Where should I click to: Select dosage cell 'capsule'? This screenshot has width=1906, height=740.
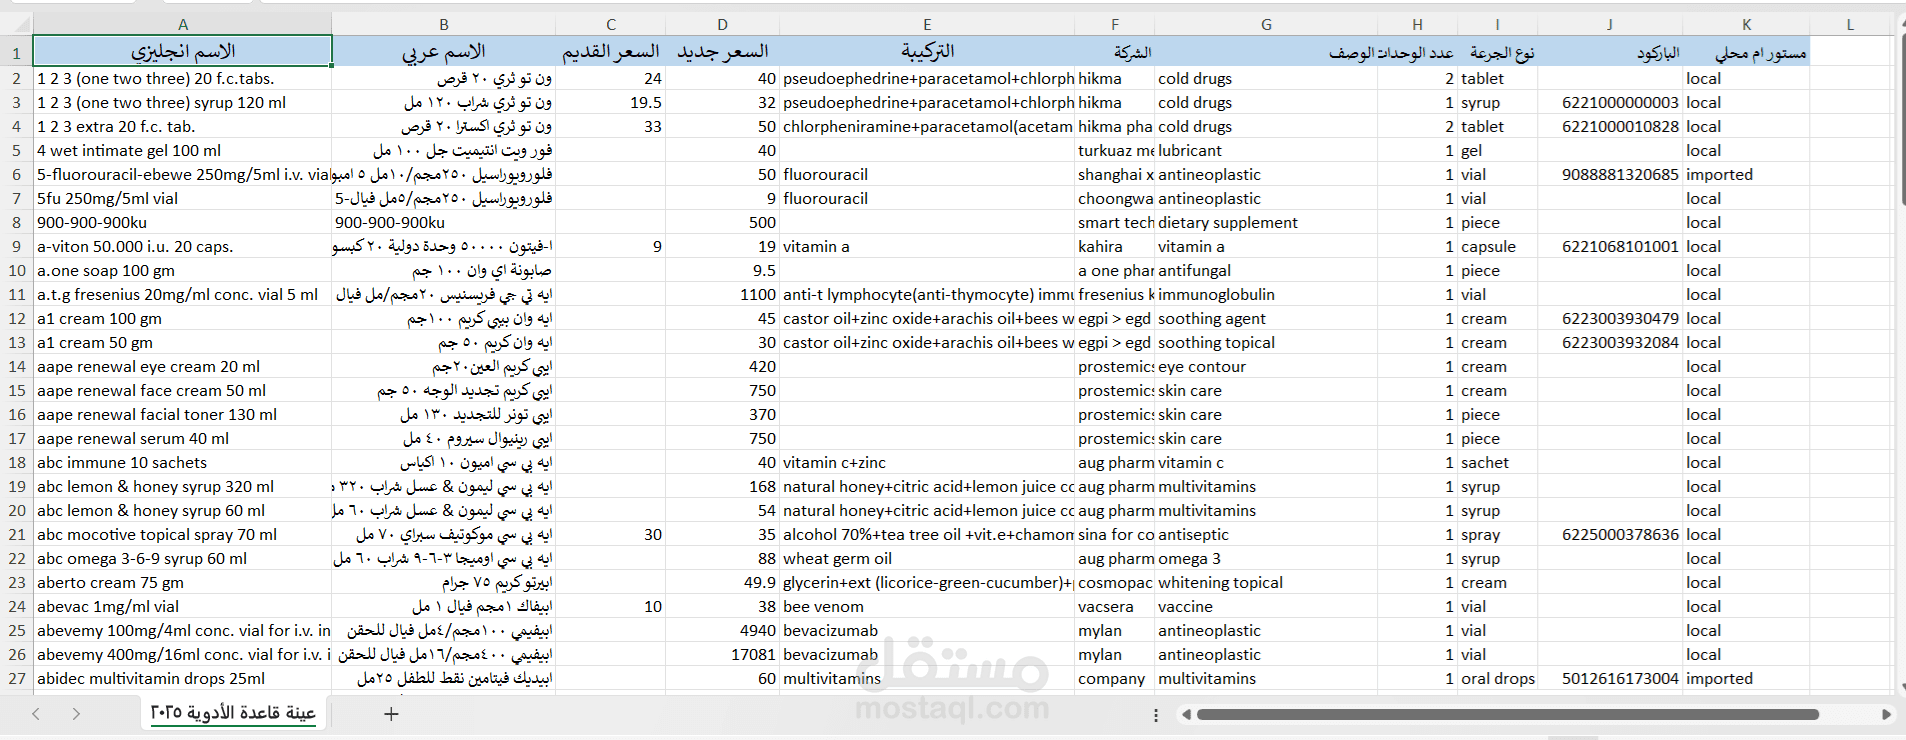(x=1498, y=246)
